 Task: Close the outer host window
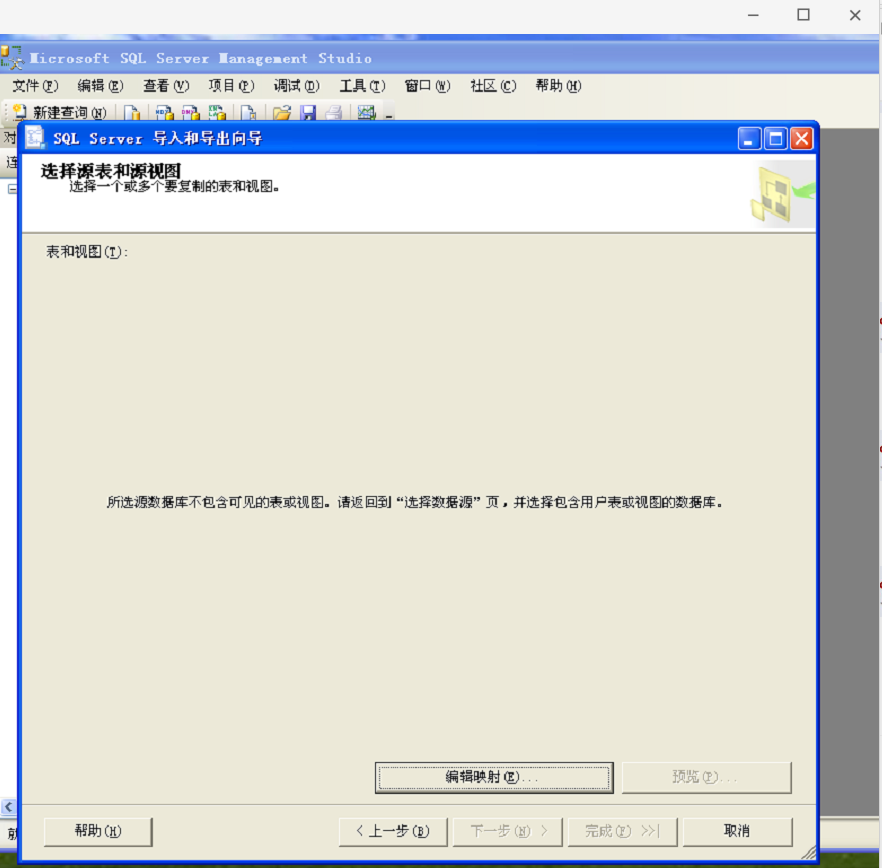pos(855,15)
